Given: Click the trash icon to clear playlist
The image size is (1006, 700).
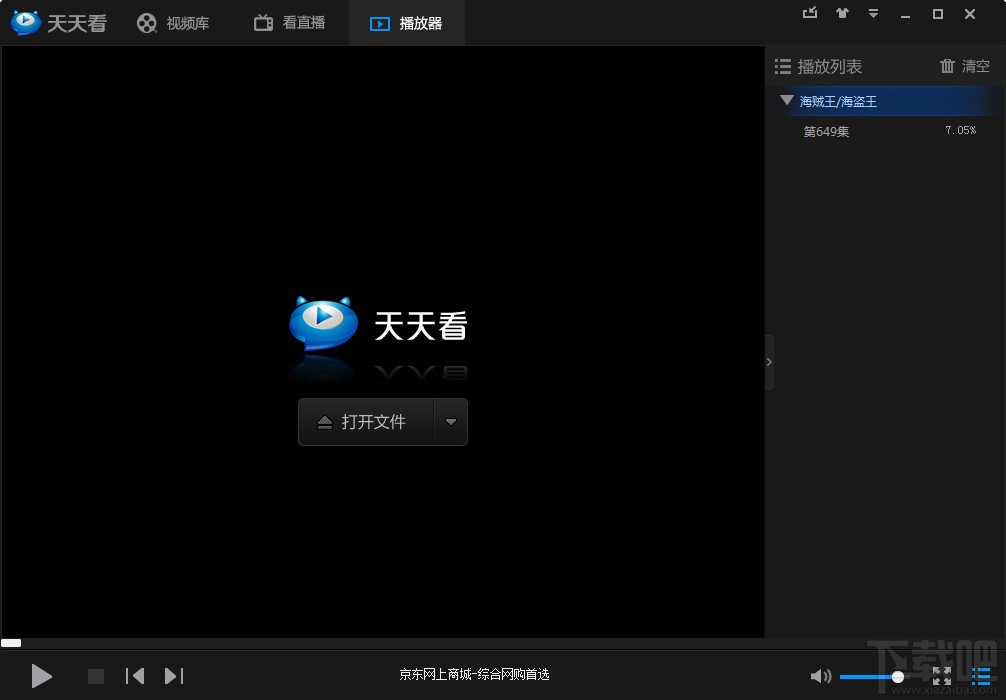Looking at the screenshot, I should tap(946, 66).
